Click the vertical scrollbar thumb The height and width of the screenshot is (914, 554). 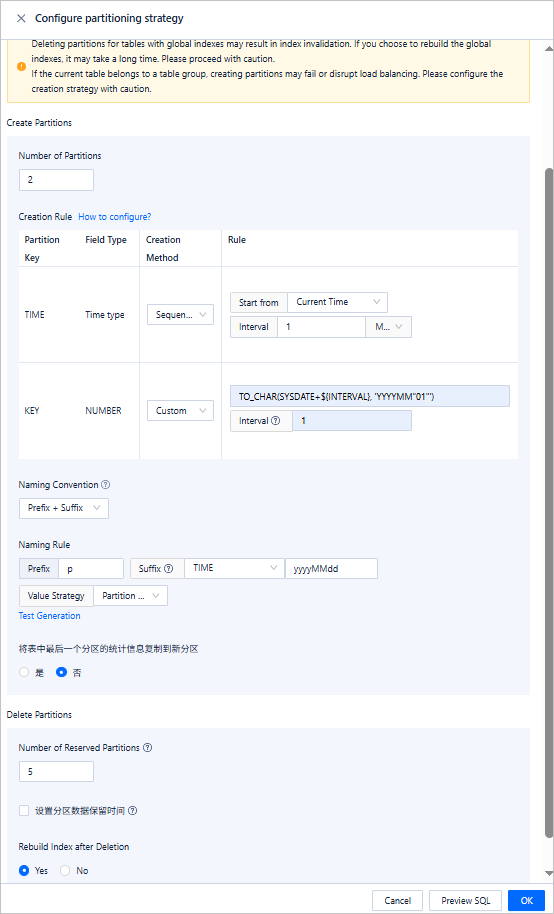(x=549, y=501)
